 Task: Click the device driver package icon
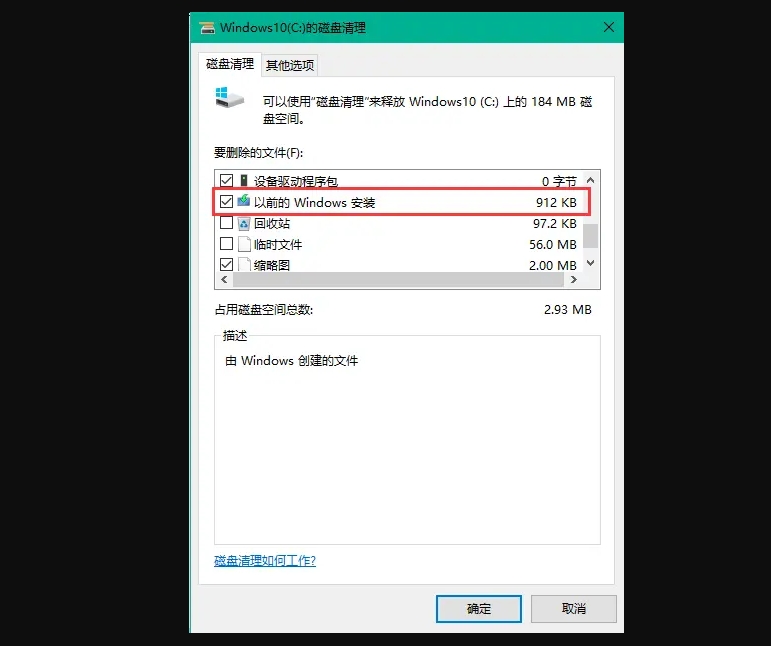click(244, 180)
